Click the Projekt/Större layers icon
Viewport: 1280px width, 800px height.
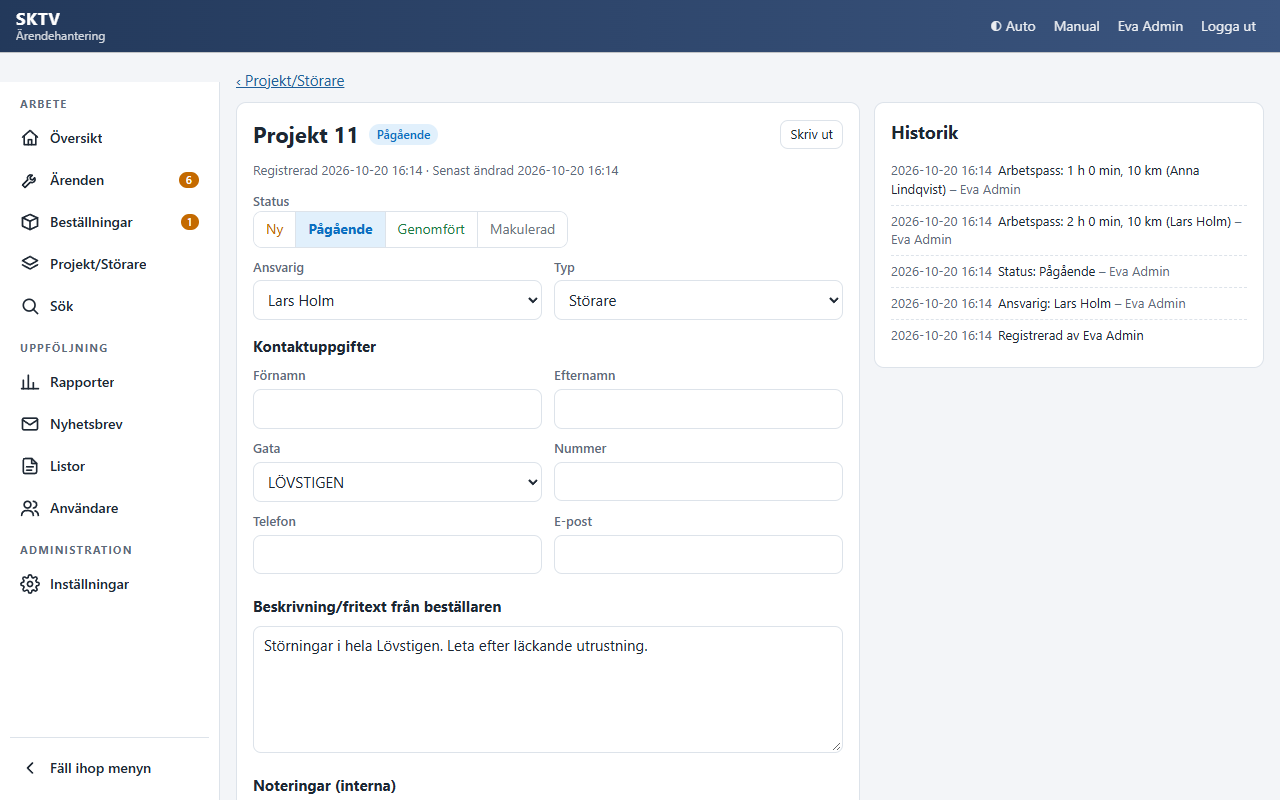[x=30, y=264]
